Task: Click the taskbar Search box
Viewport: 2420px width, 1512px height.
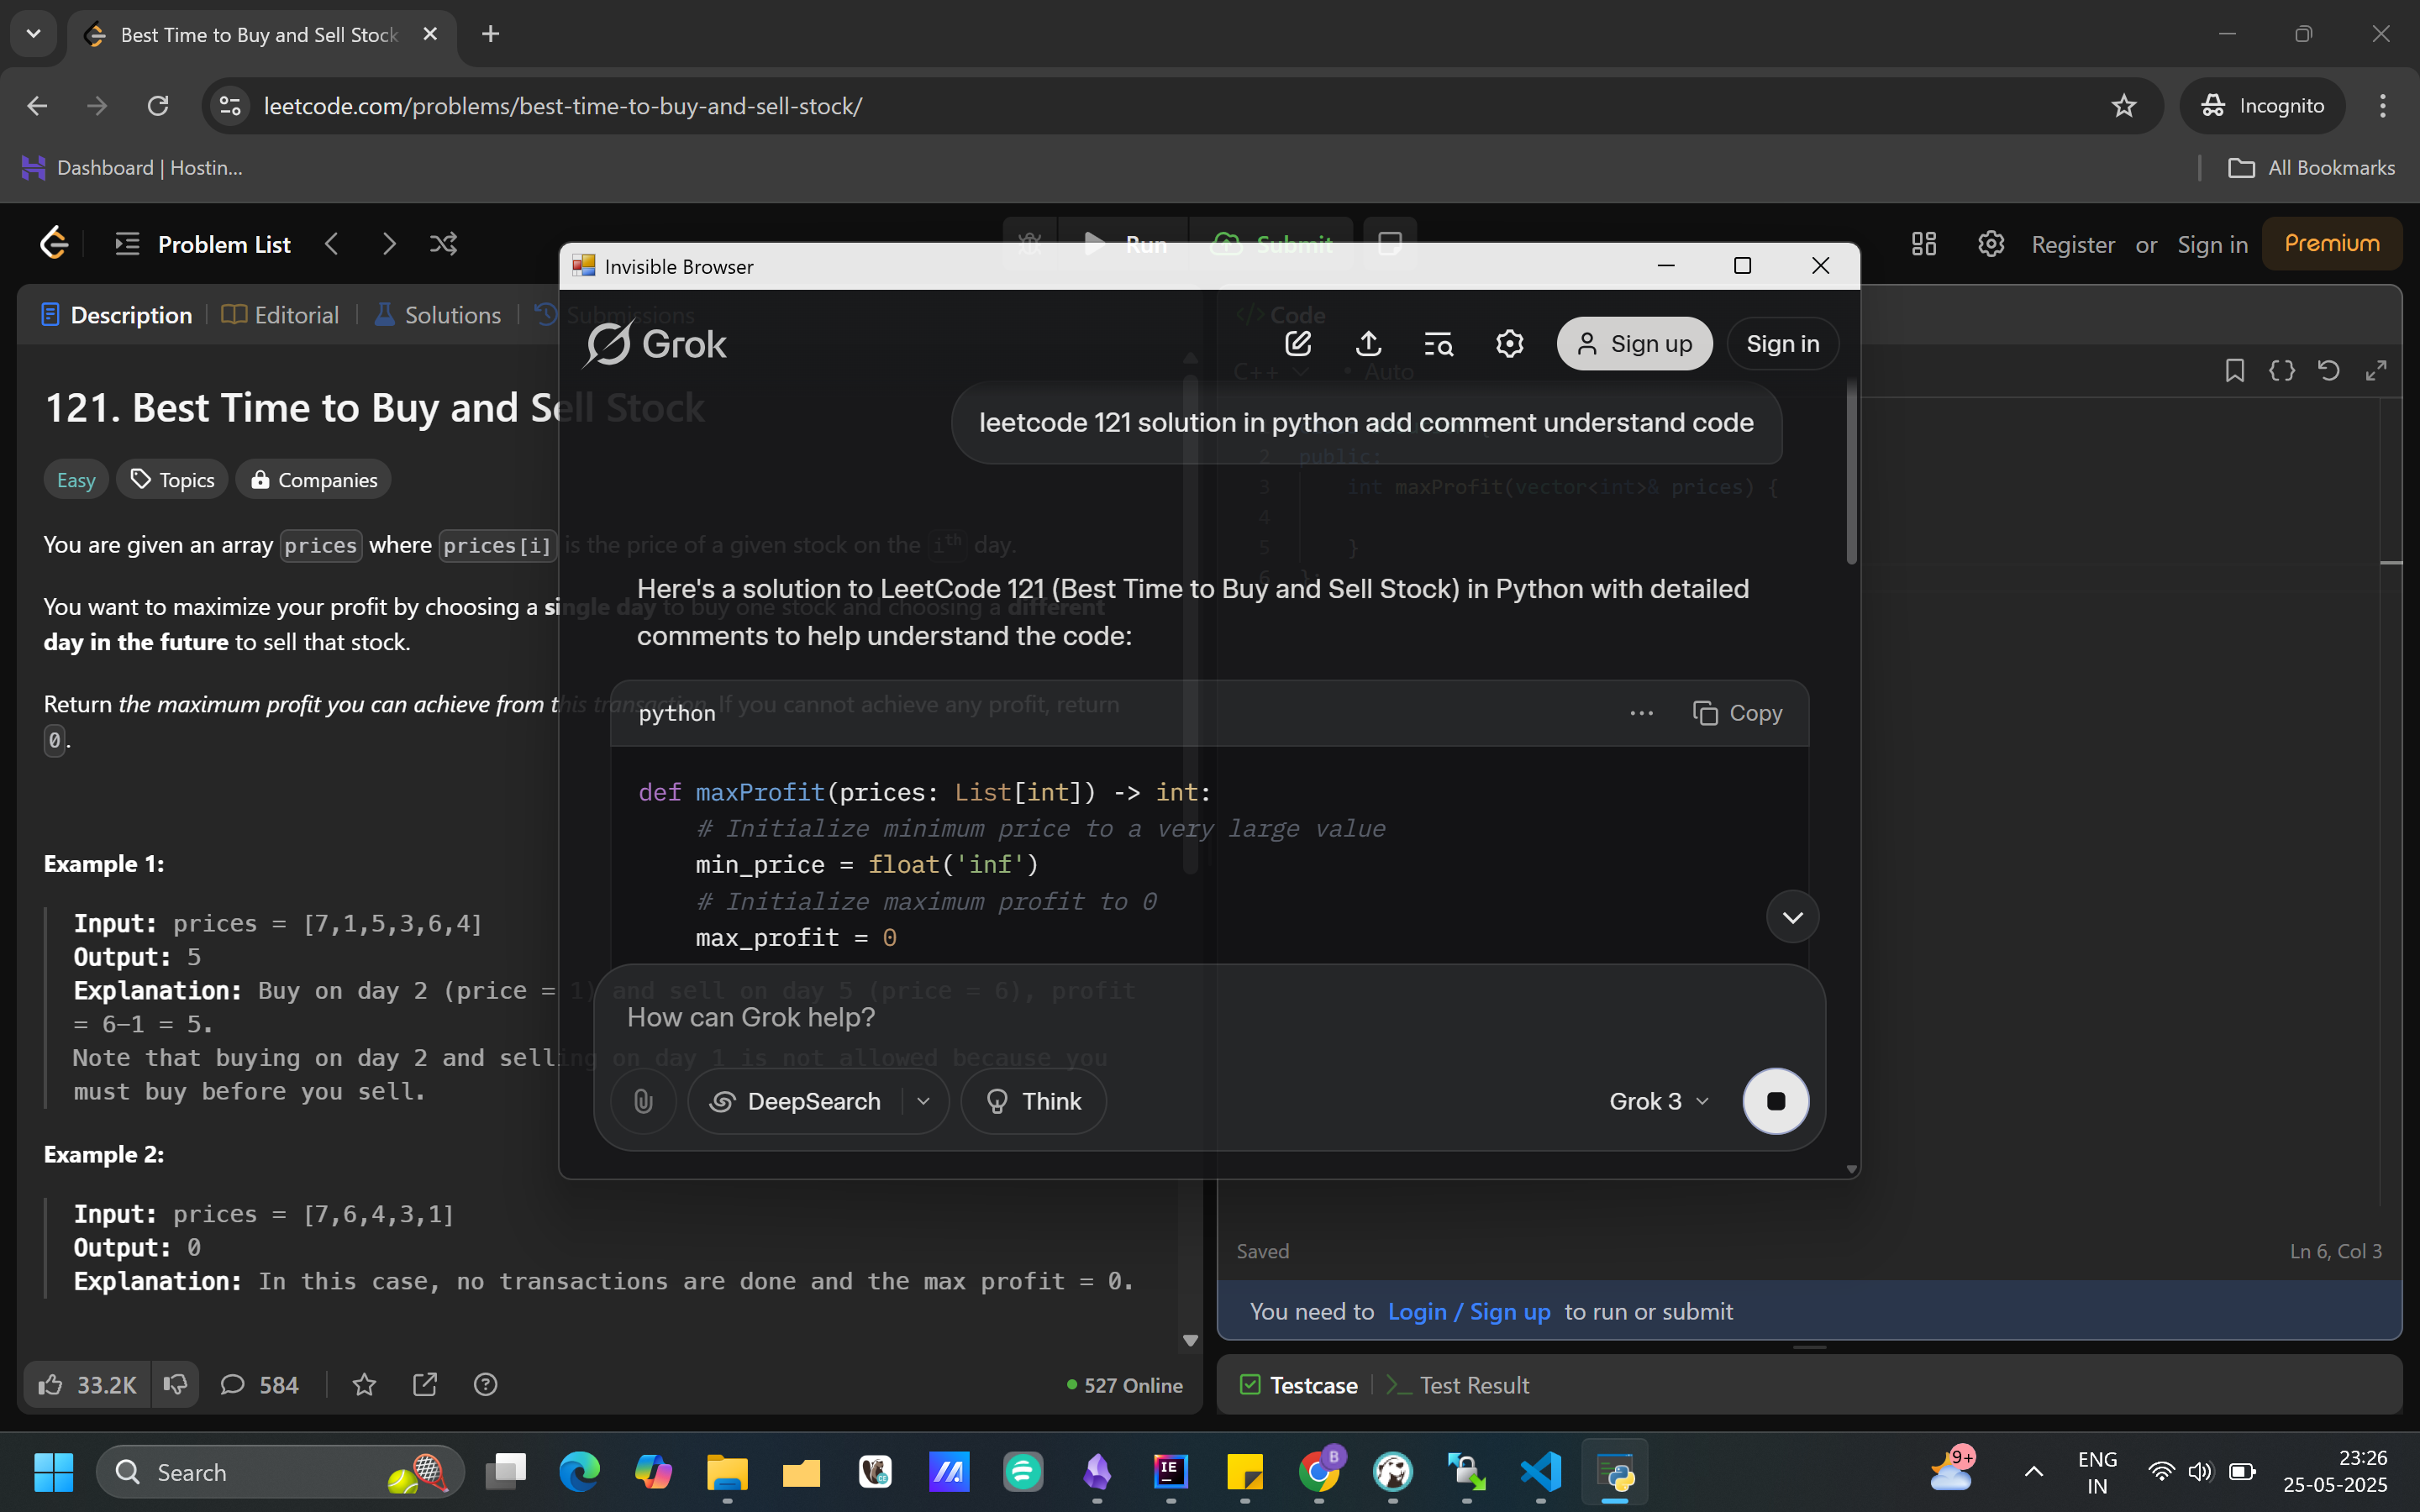Action: [x=280, y=1472]
